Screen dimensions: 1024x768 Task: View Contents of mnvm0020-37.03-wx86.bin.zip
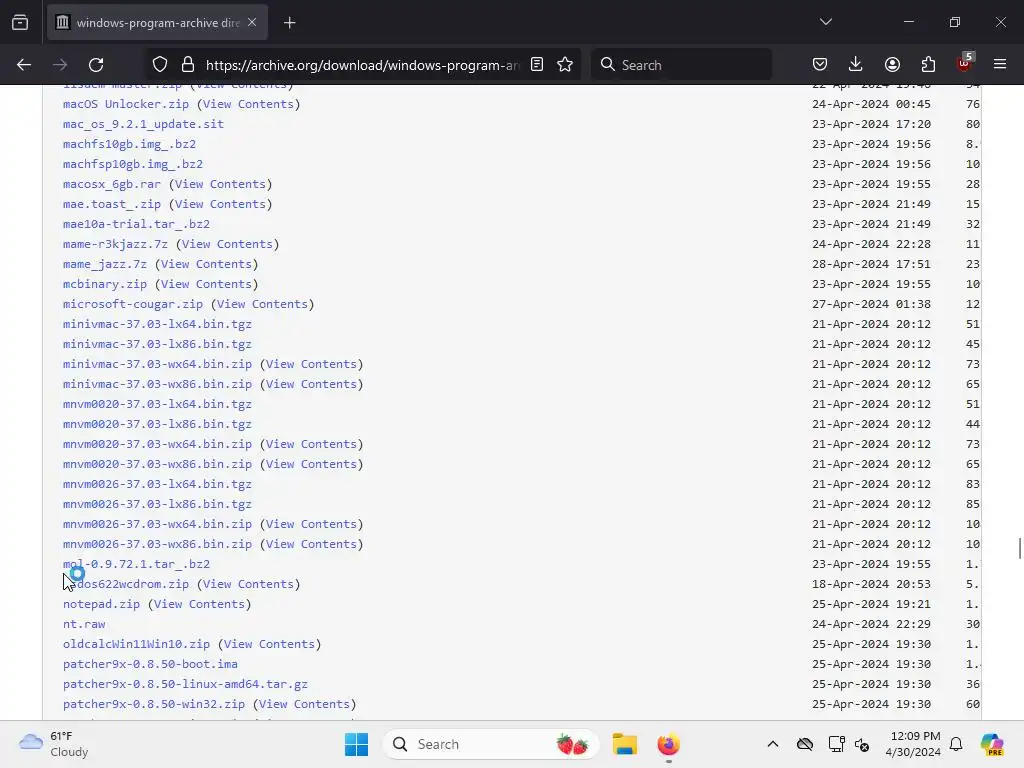[312, 464]
